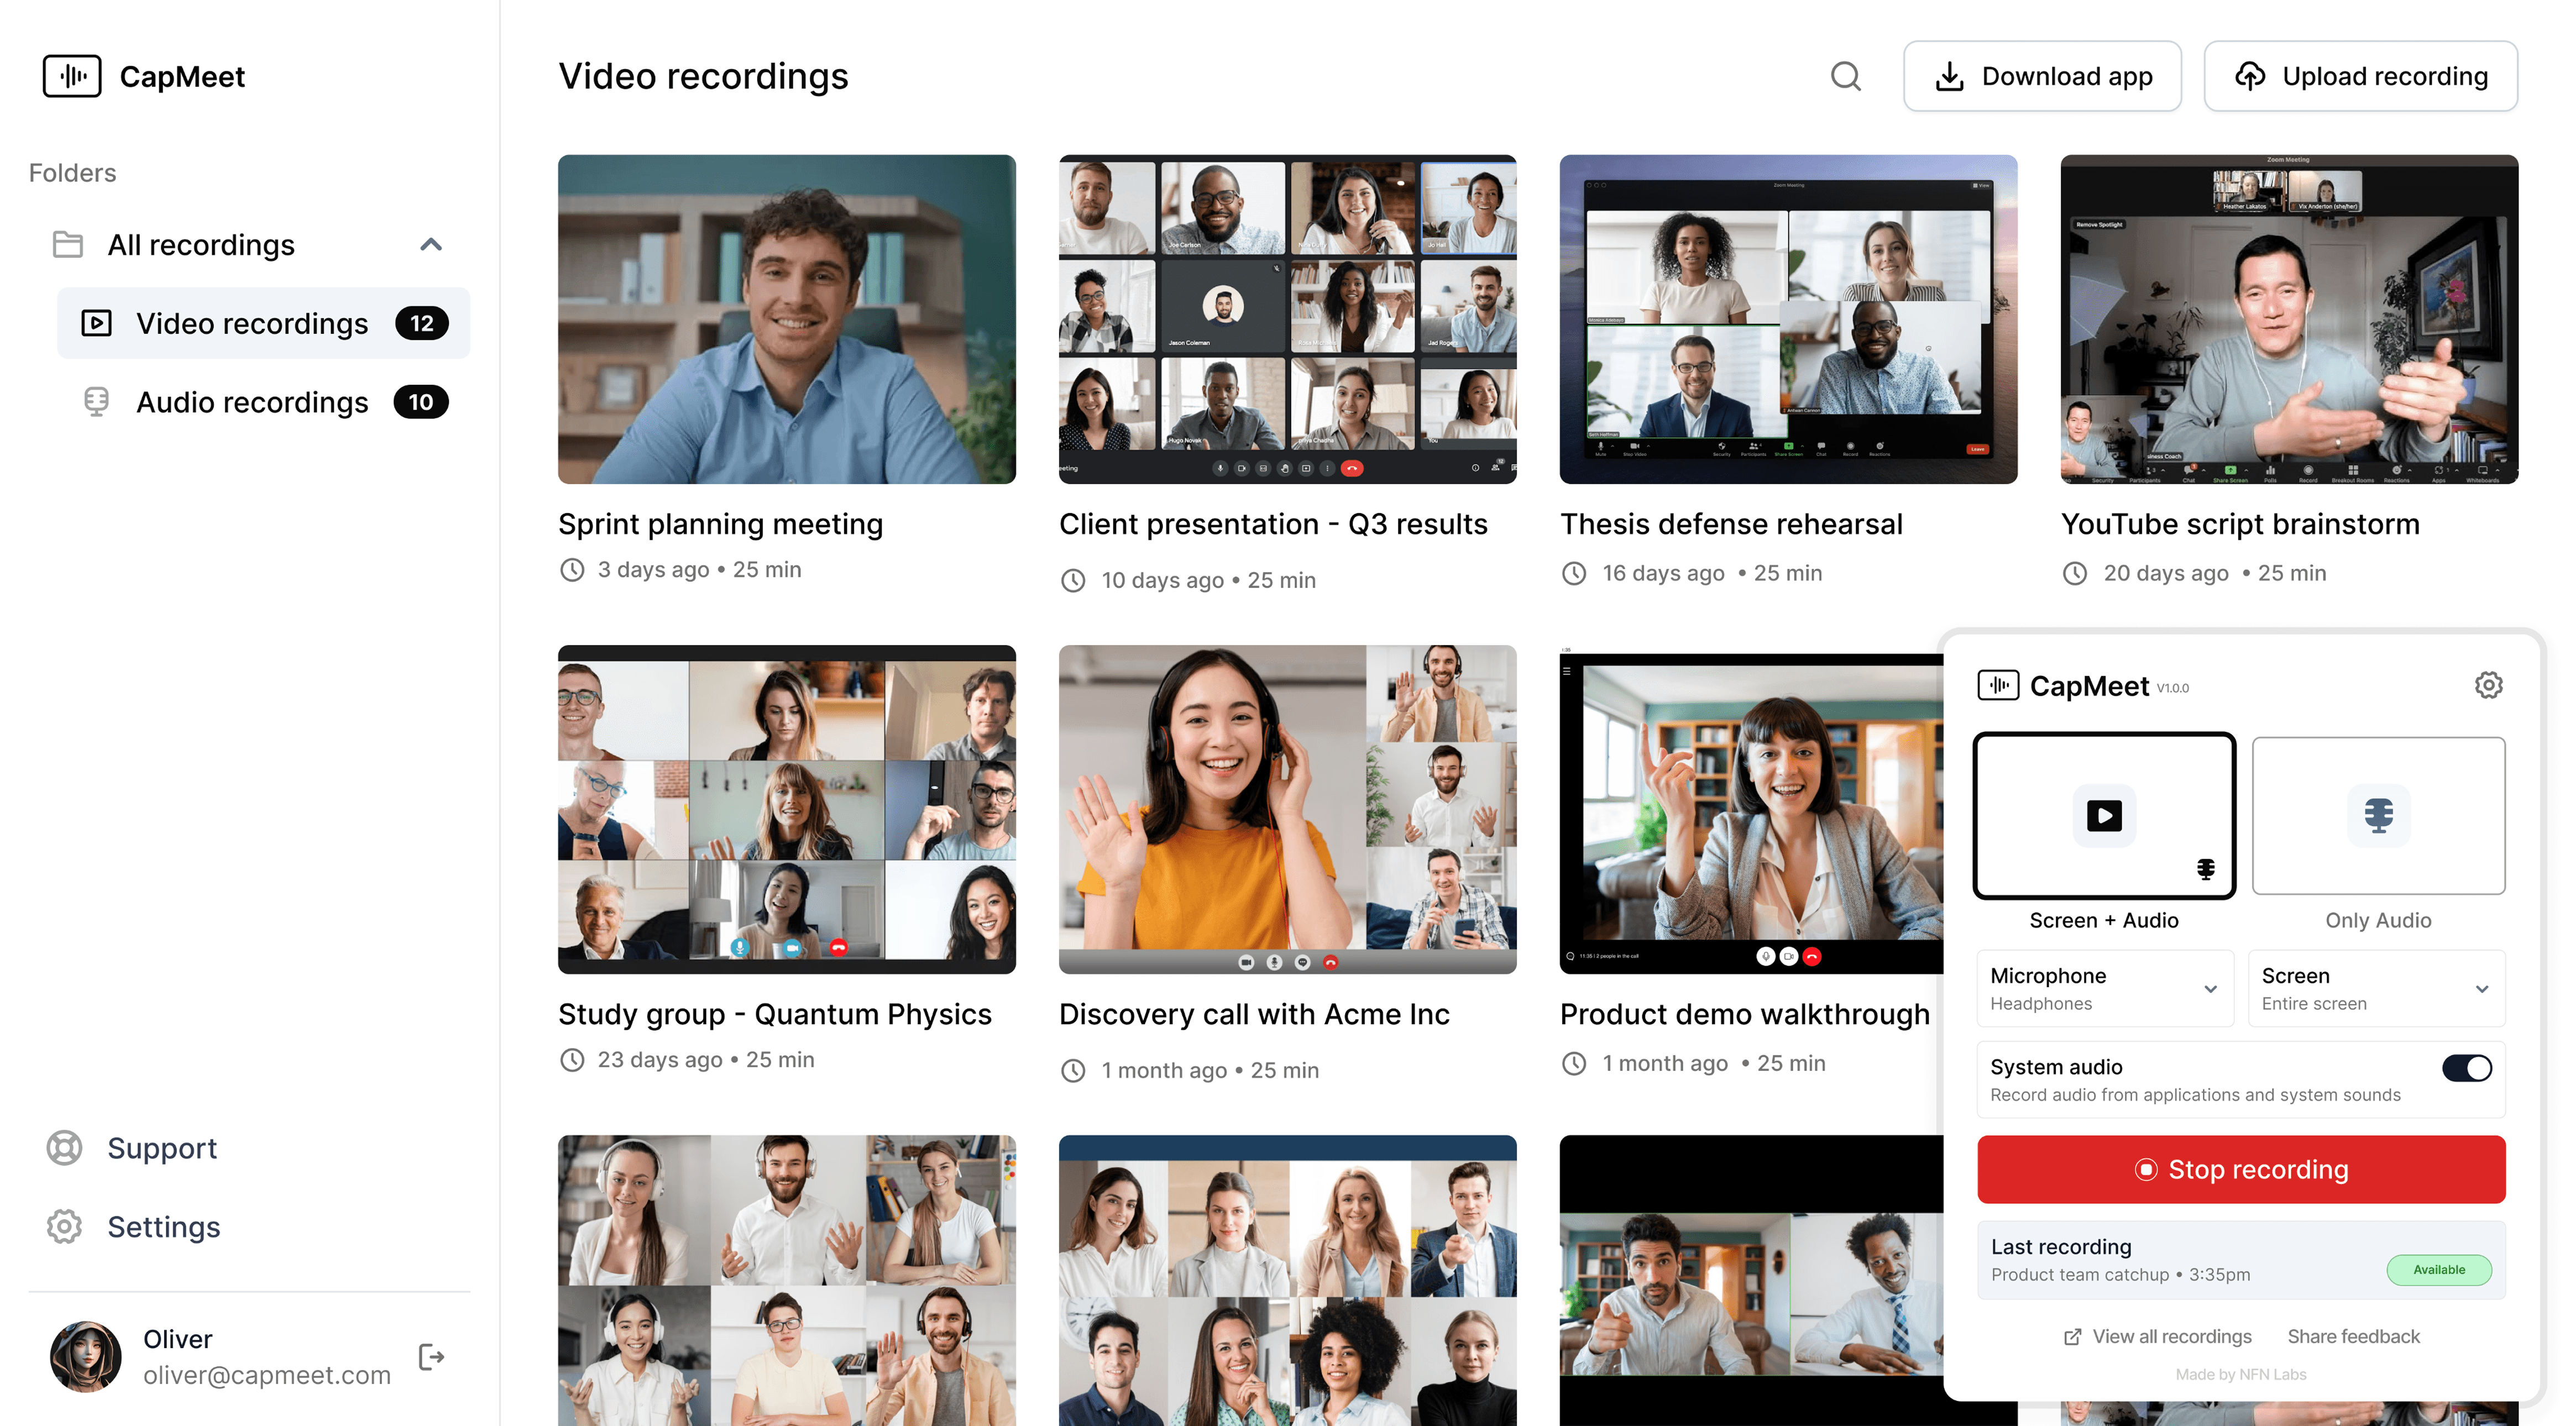Click the search magnifier icon
This screenshot has height=1426, width=2576.
[x=1845, y=76]
